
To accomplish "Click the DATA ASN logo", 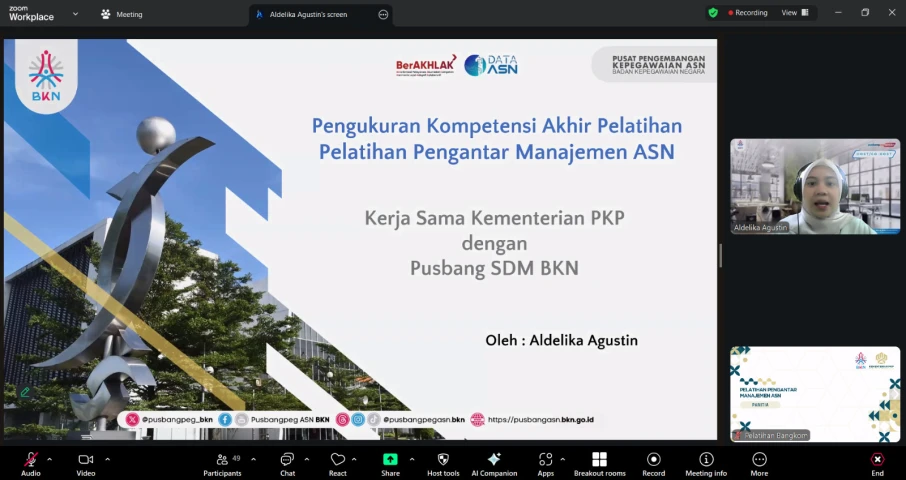I will (491, 65).
